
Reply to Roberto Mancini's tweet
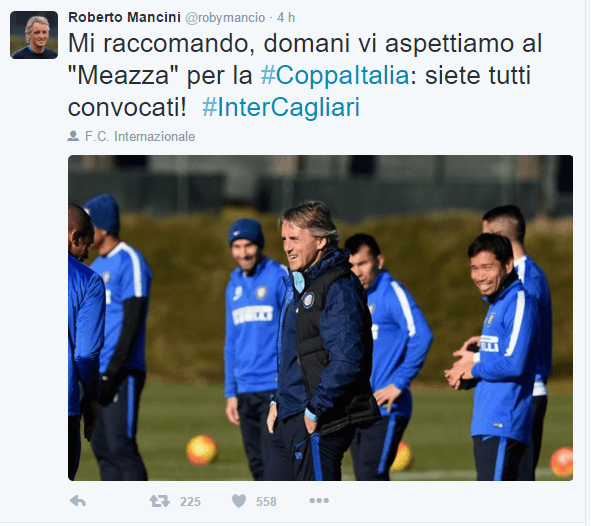pos(78,501)
